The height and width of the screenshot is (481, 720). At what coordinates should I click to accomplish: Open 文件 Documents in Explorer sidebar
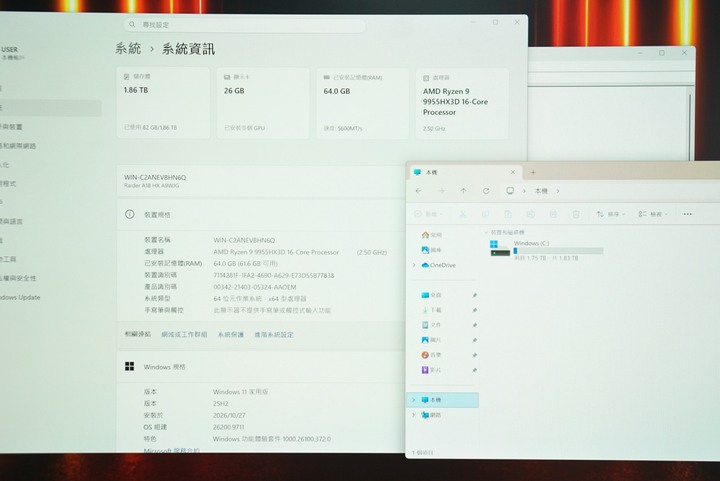[432, 325]
